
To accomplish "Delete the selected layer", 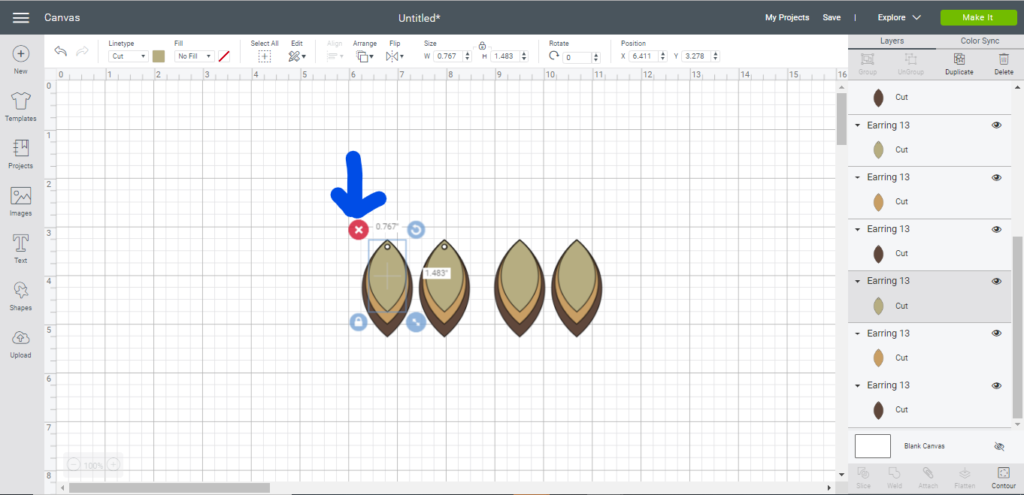I will (1004, 64).
